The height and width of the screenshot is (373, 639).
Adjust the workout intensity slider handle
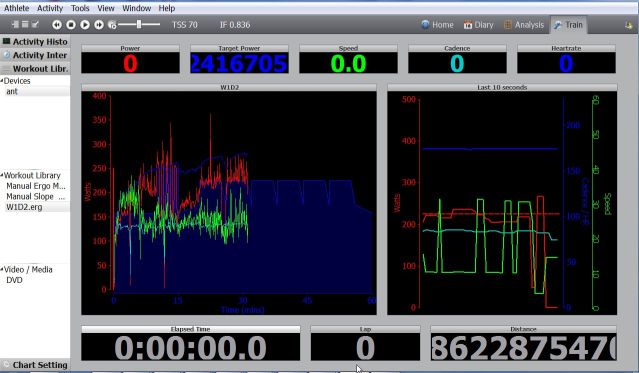click(x=139, y=24)
